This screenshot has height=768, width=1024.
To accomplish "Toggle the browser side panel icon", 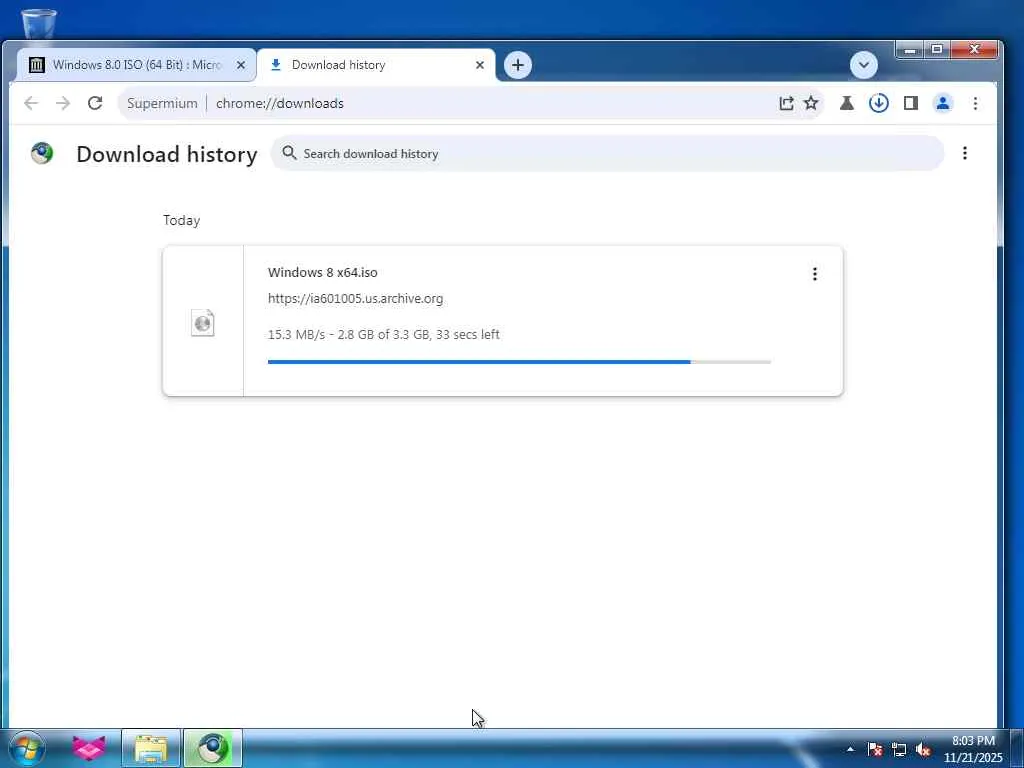I will tap(911, 103).
